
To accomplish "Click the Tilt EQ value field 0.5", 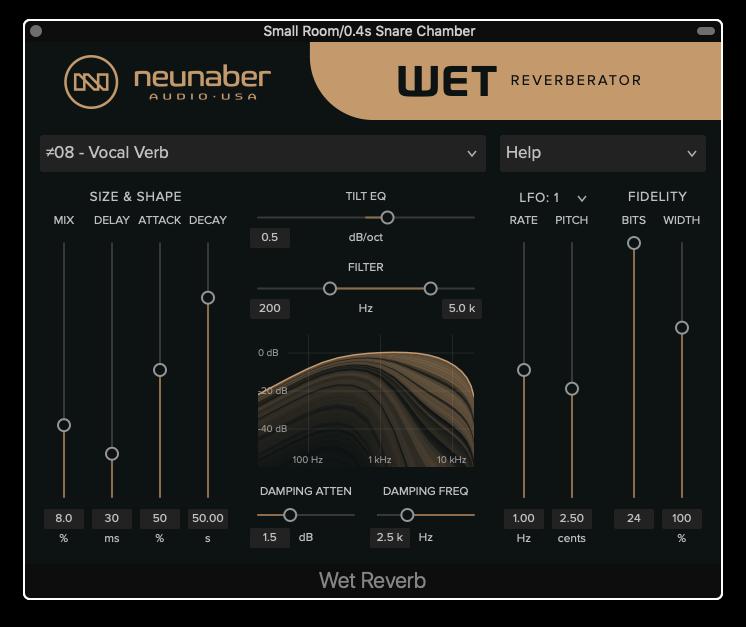I will click(x=270, y=237).
